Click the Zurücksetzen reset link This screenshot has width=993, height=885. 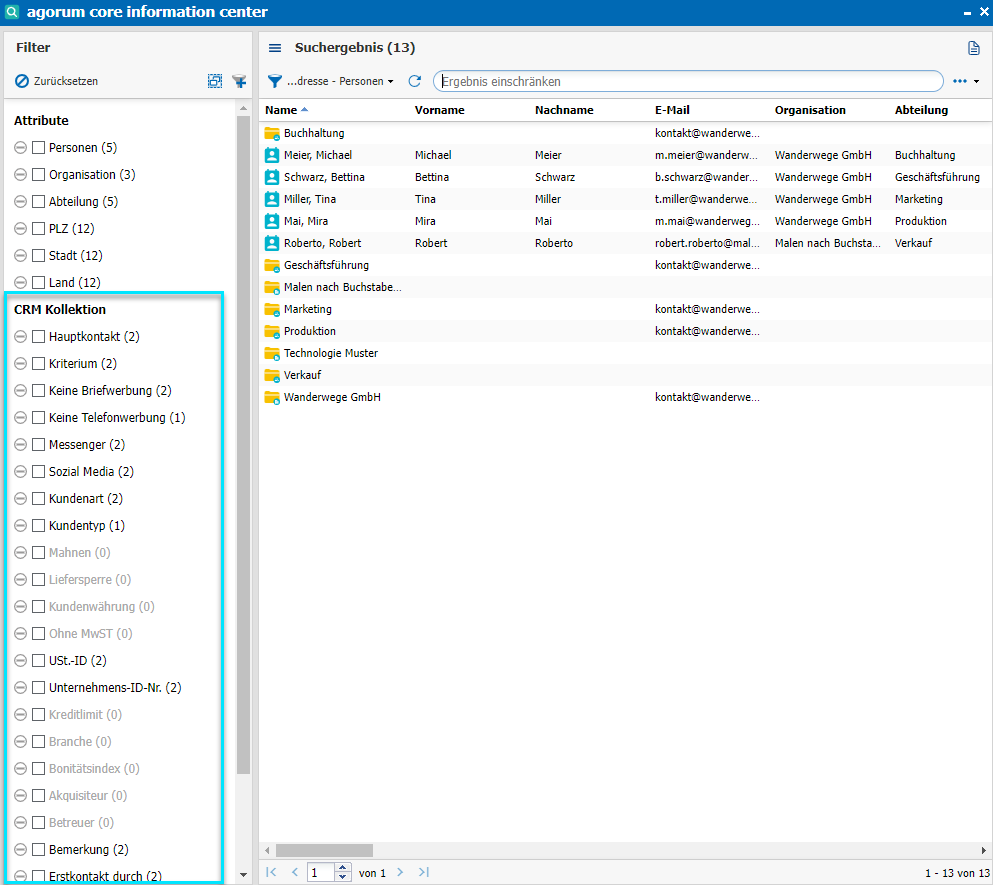coord(66,81)
